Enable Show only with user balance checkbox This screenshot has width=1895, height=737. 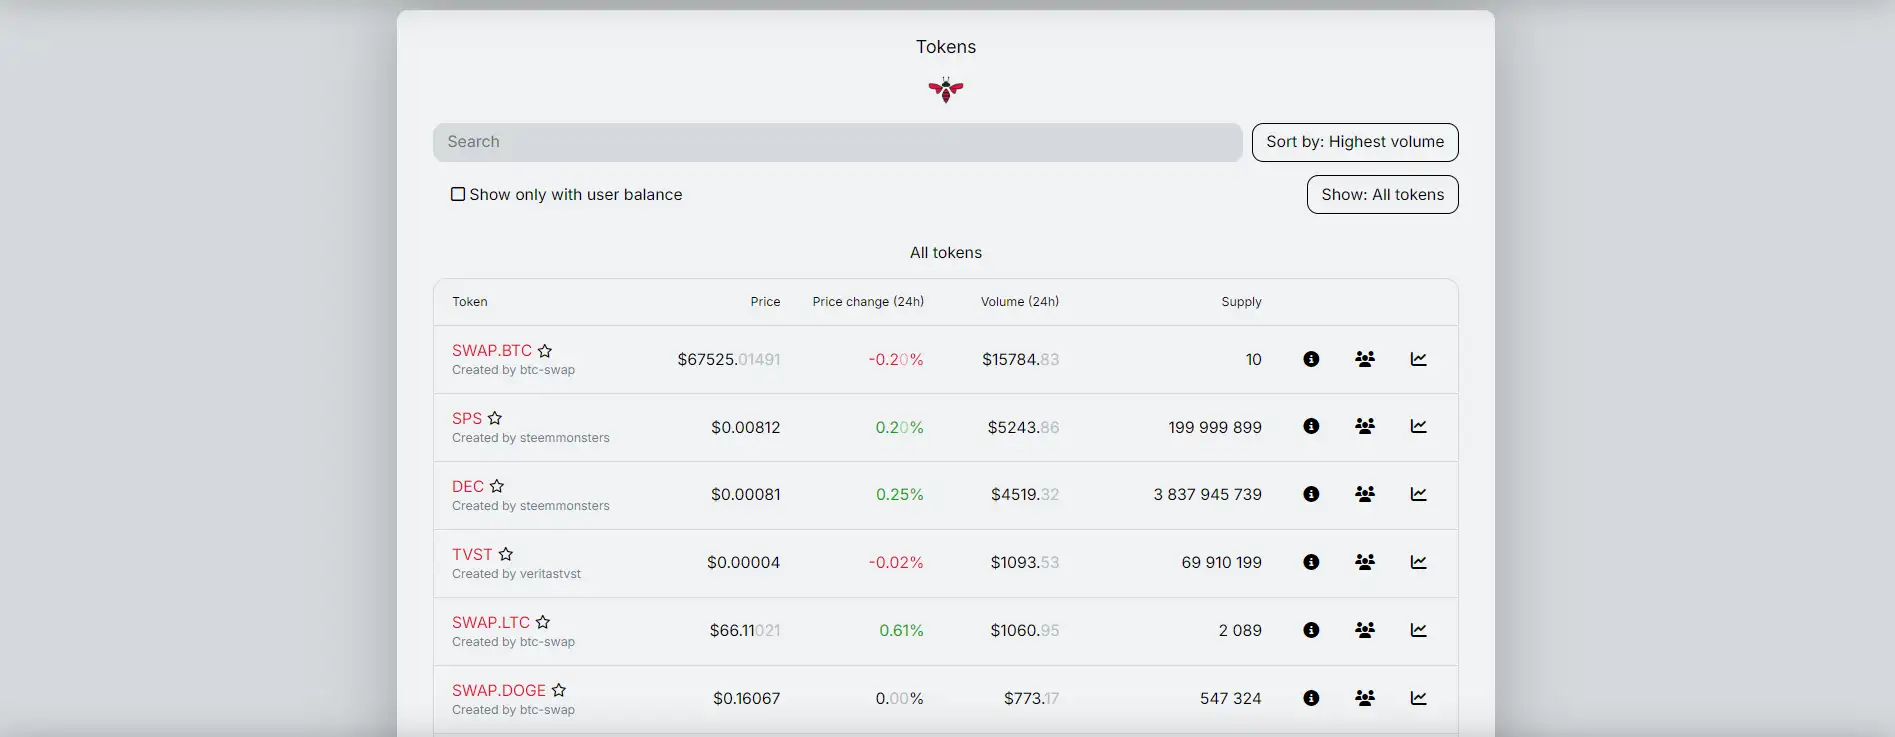click(x=458, y=194)
